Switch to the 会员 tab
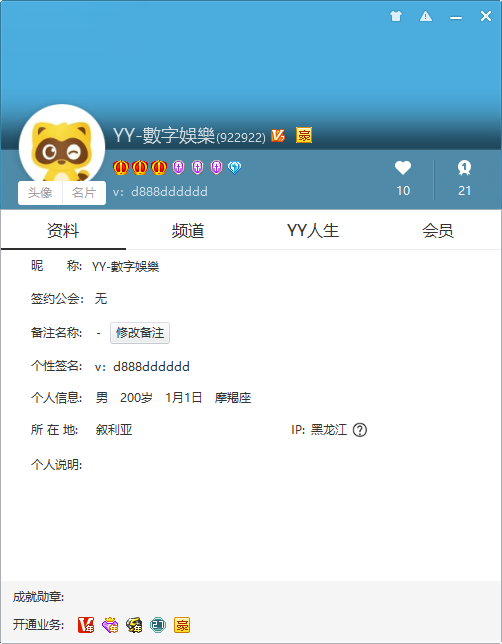Image resolution: width=502 pixels, height=644 pixels. pos(438,230)
